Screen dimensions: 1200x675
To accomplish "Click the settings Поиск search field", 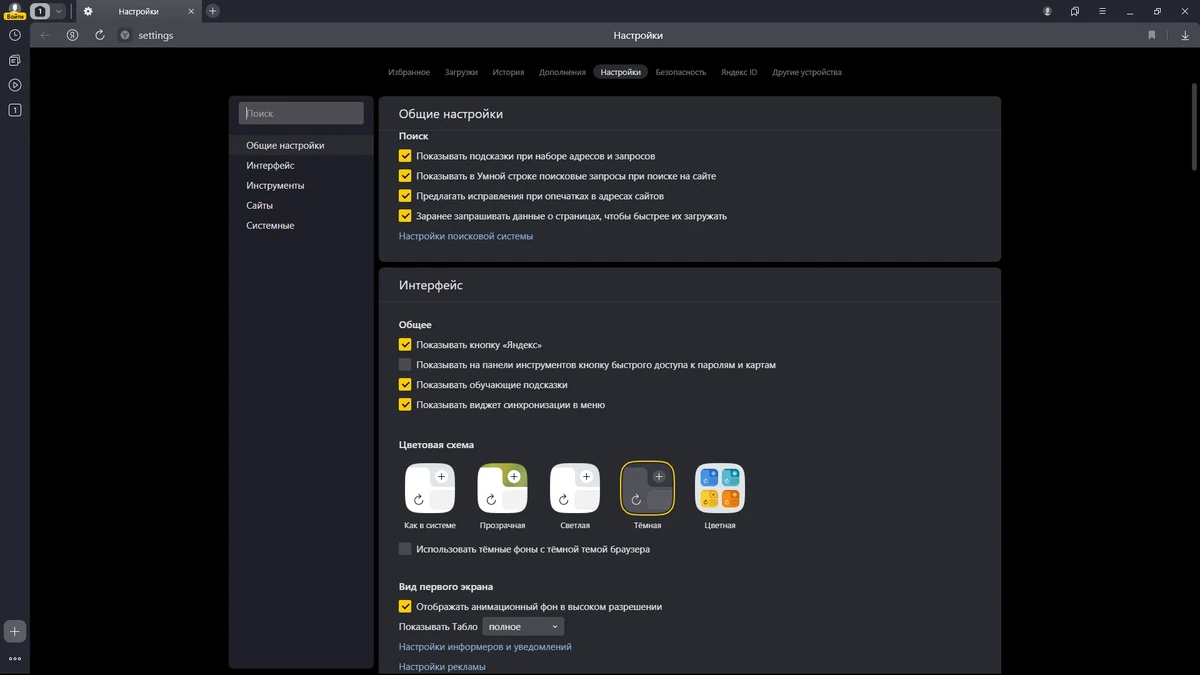I will pos(301,114).
